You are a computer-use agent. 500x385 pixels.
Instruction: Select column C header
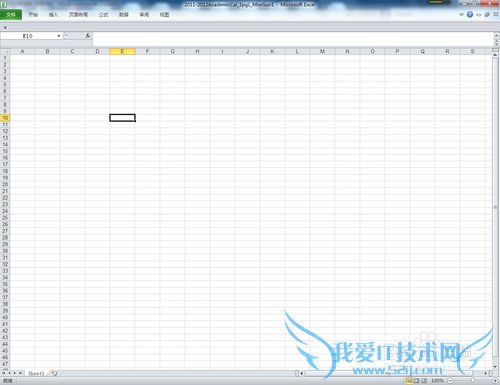coord(72,51)
